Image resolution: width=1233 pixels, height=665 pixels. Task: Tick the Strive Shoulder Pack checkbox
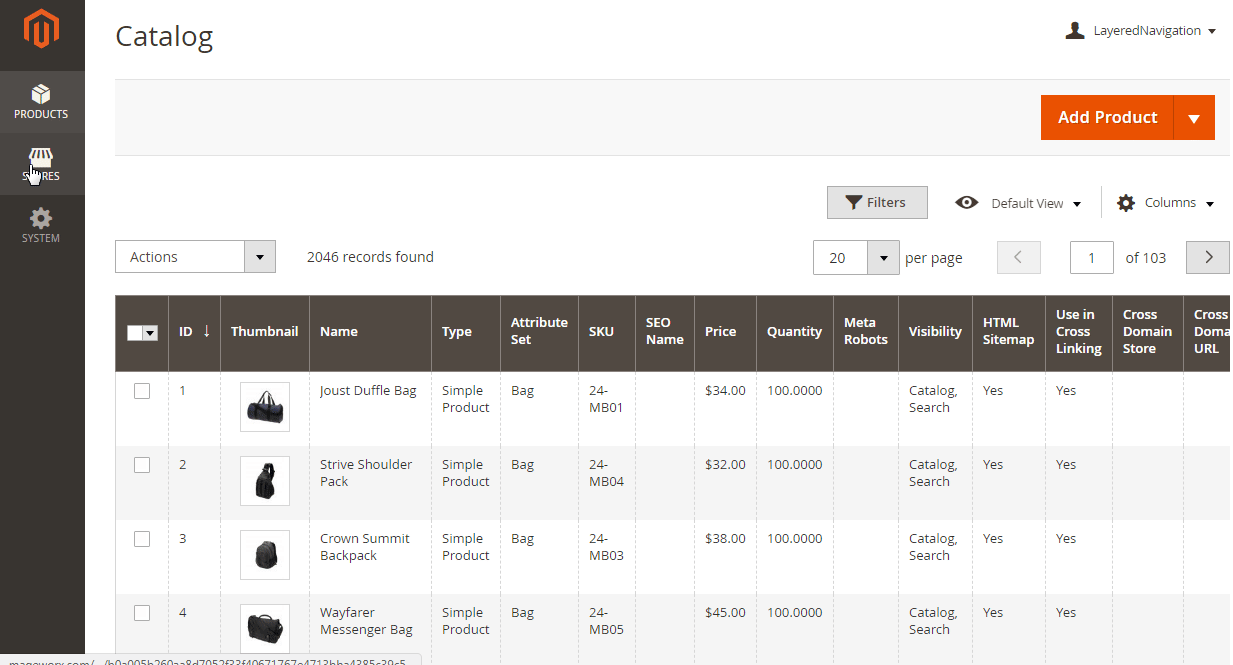142,465
